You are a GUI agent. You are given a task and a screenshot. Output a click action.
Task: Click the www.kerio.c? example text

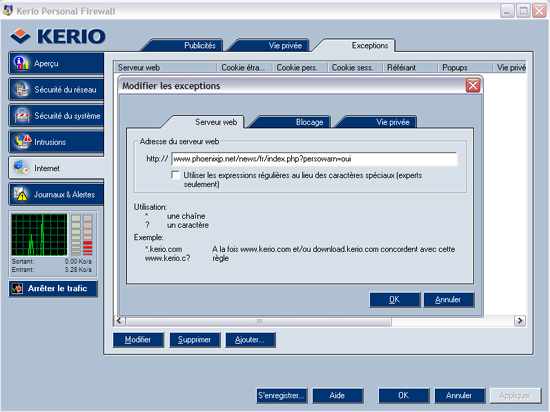pyautogui.click(x=168, y=258)
